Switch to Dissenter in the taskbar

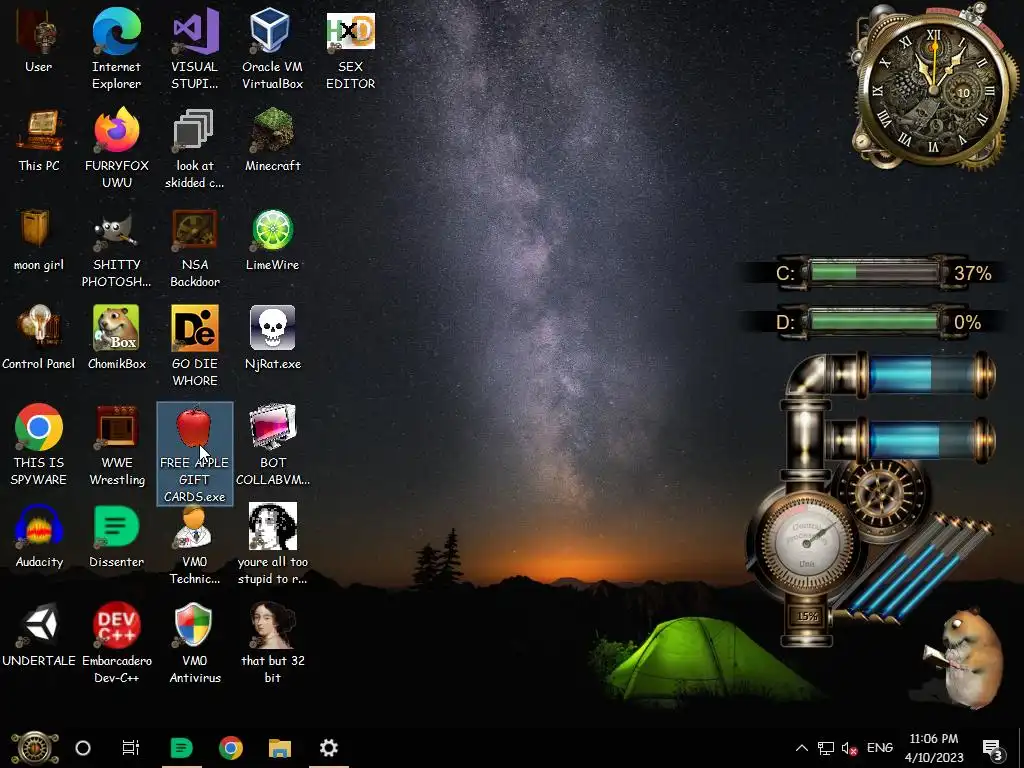(x=182, y=748)
